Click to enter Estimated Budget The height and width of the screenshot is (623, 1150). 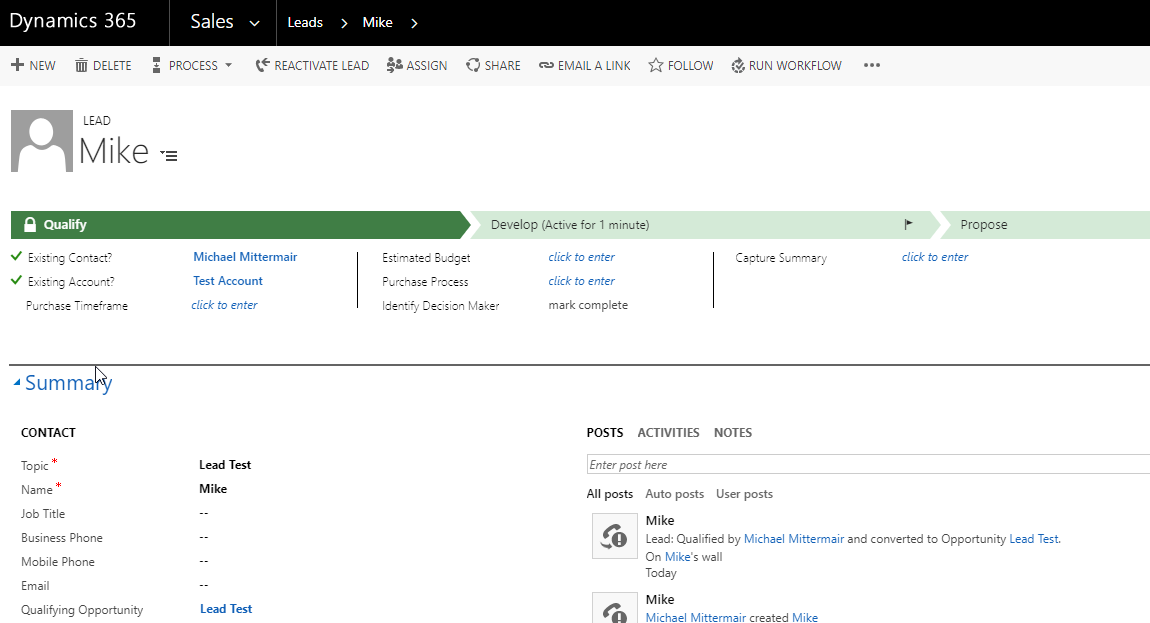pyautogui.click(x=582, y=257)
